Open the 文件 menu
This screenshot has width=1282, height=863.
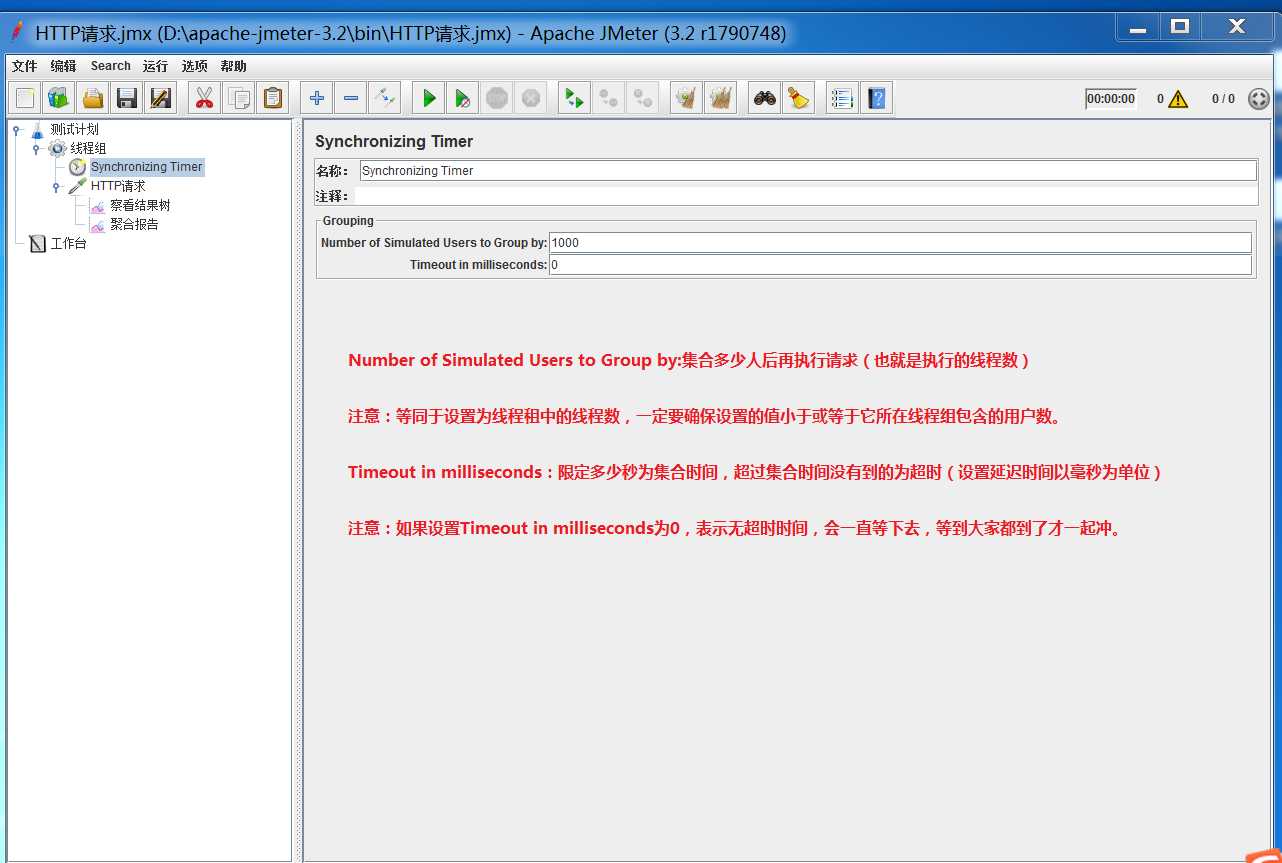[x=24, y=66]
